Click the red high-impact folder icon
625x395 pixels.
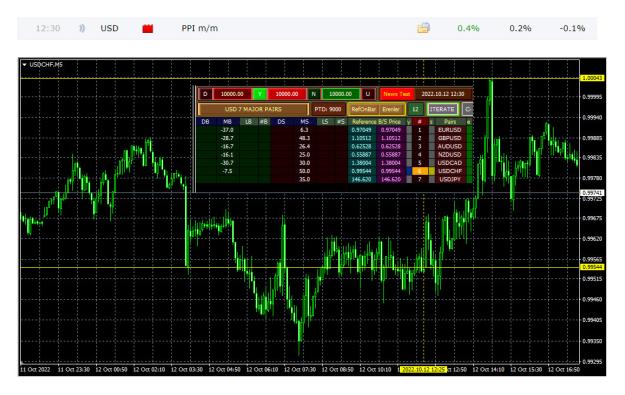148,28
